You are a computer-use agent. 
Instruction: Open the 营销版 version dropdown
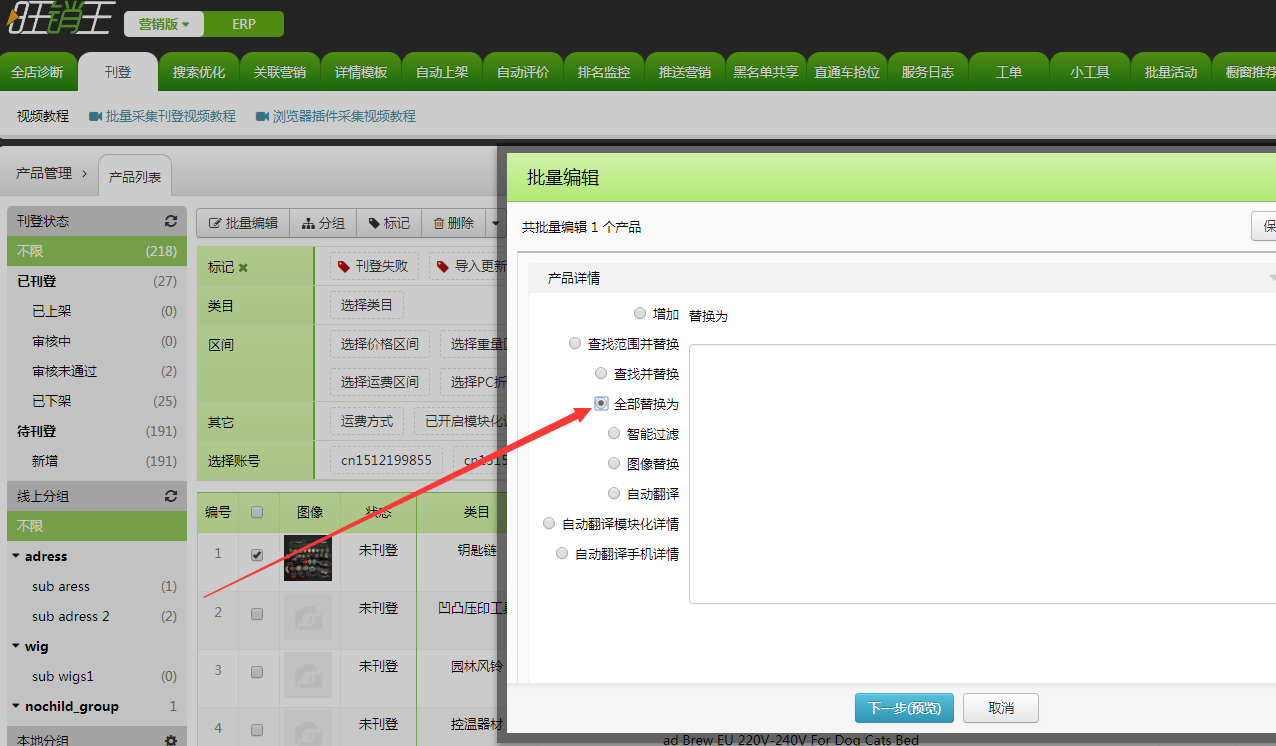coord(164,24)
